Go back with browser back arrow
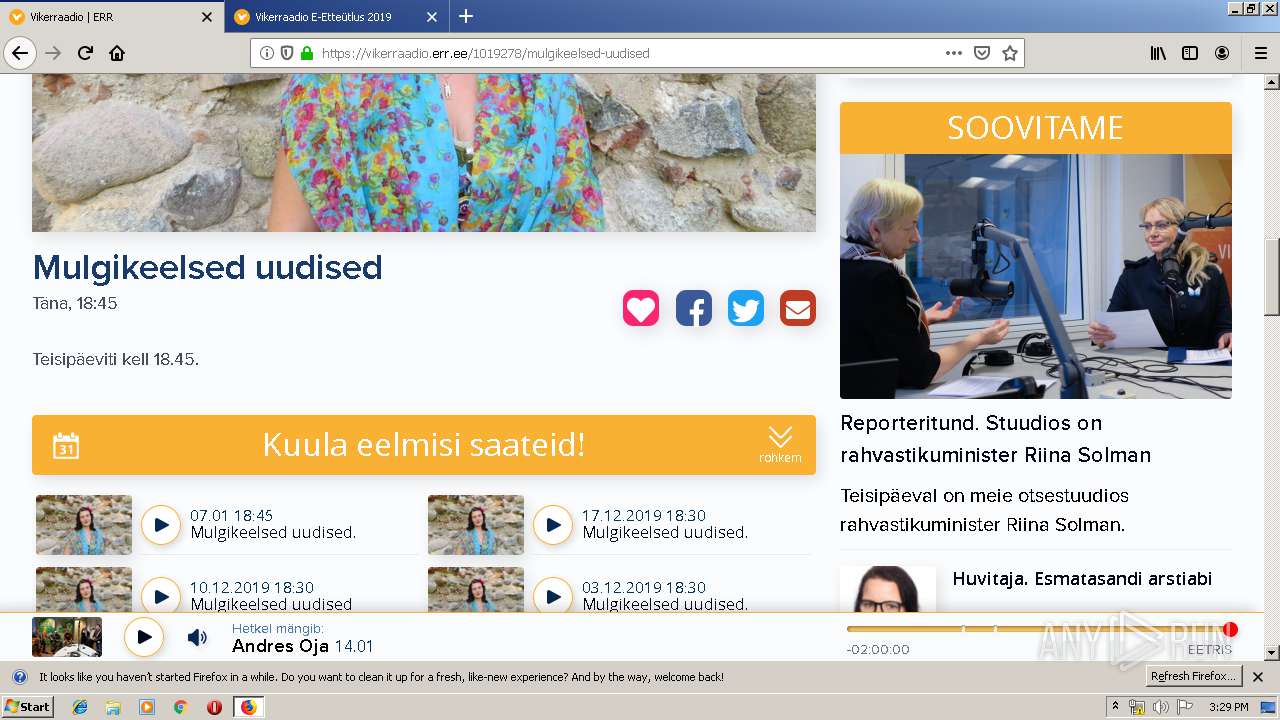The image size is (1280, 720). pyautogui.click(x=20, y=53)
